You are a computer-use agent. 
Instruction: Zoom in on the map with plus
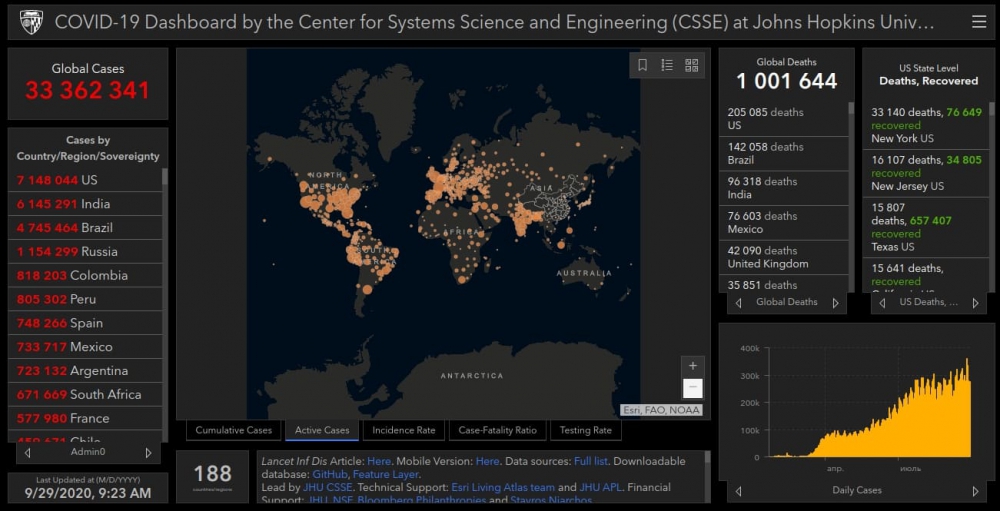tap(692, 366)
